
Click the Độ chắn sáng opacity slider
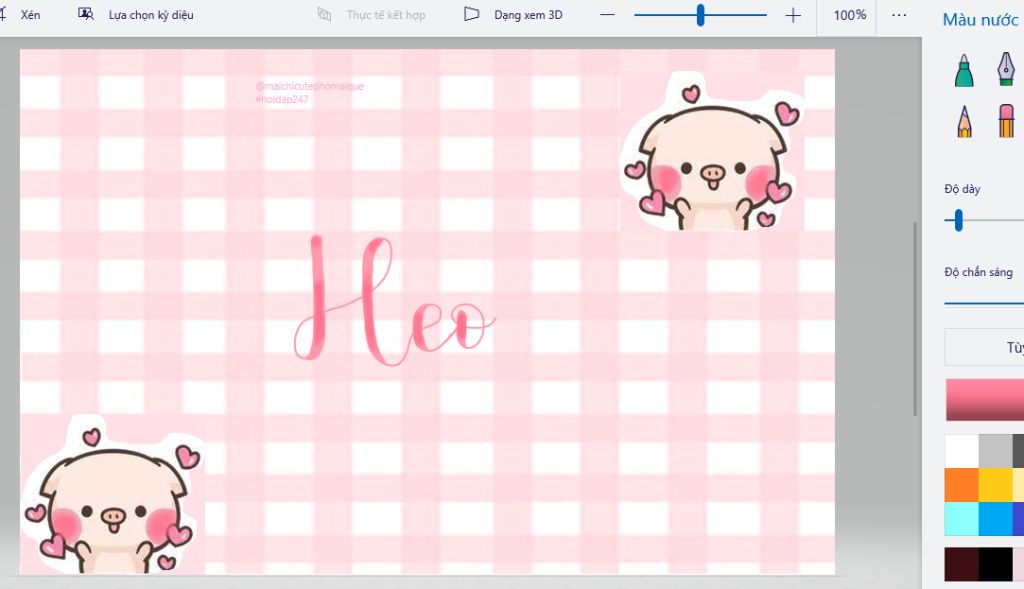pyautogui.click(x=984, y=303)
